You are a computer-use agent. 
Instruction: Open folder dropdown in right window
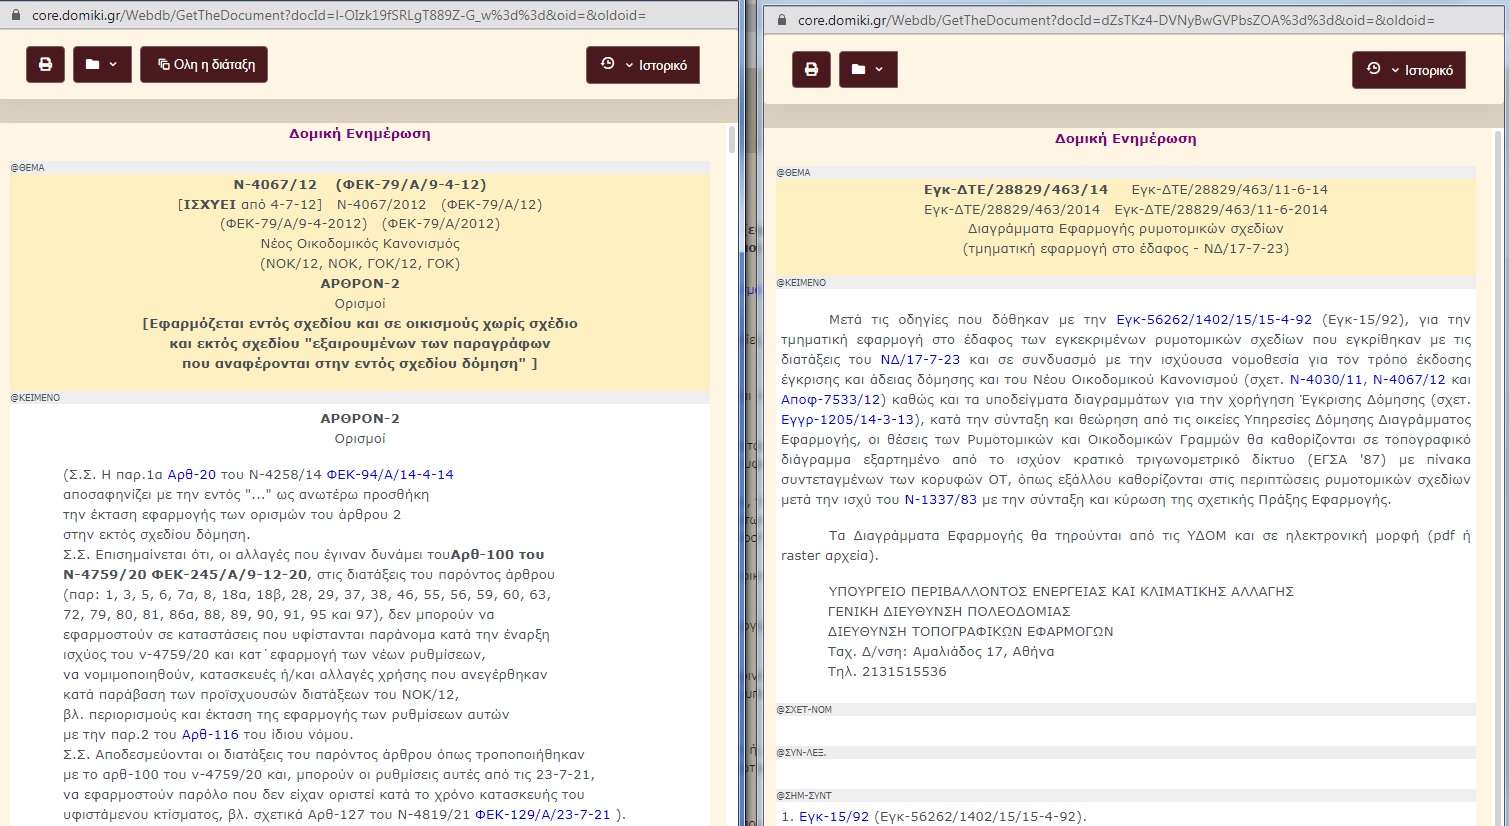(868, 70)
